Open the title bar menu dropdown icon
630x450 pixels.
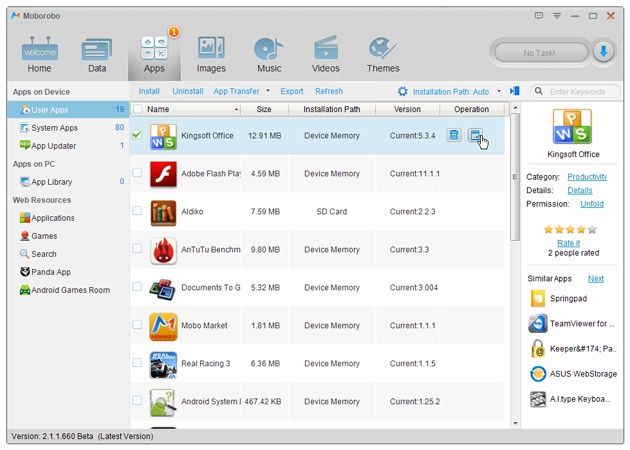(x=557, y=16)
